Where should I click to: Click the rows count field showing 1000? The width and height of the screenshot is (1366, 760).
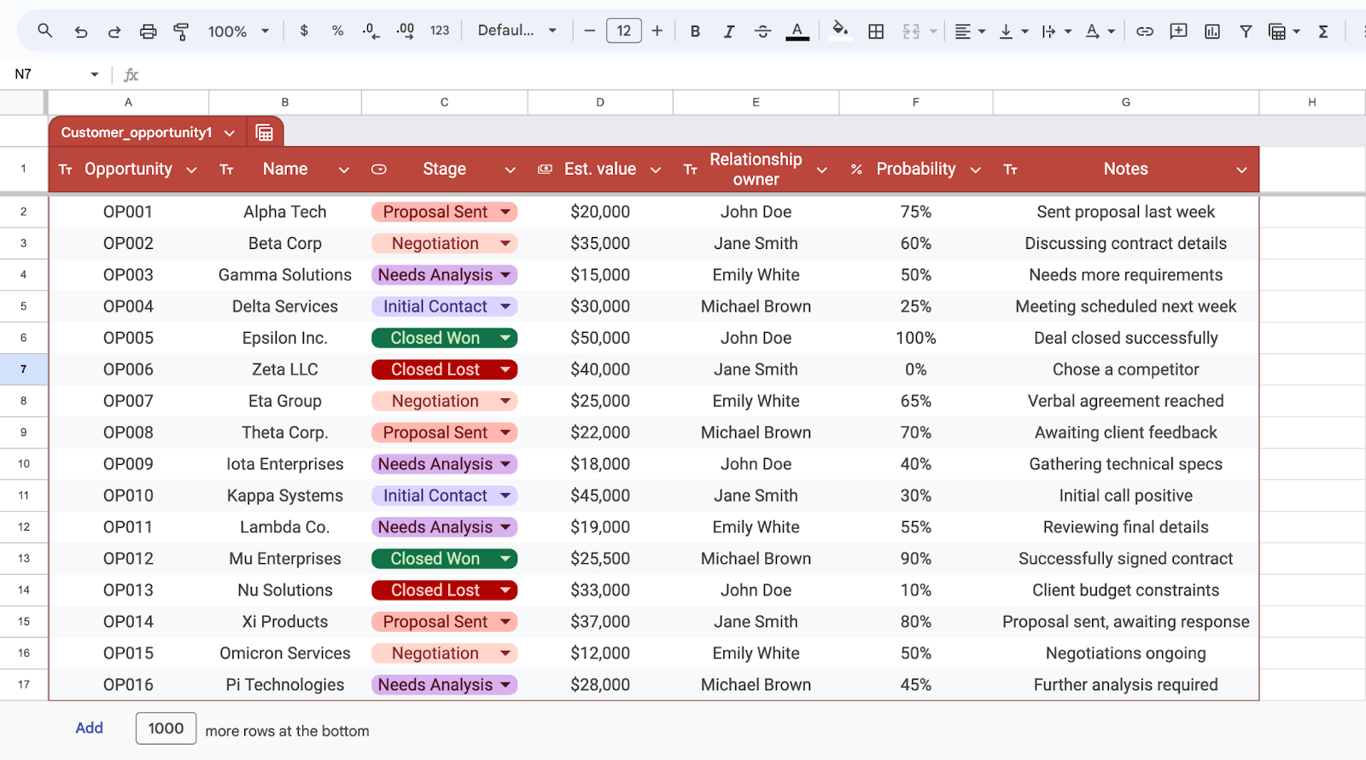point(166,728)
